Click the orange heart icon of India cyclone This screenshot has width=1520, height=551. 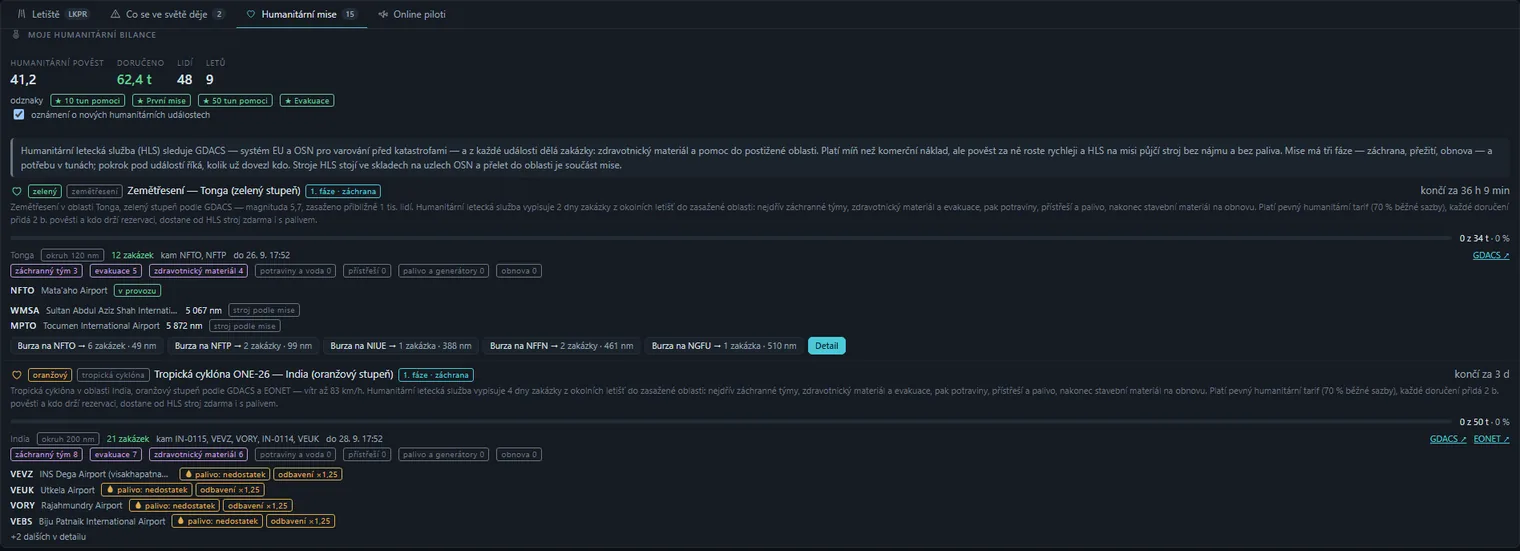pyautogui.click(x=17, y=375)
